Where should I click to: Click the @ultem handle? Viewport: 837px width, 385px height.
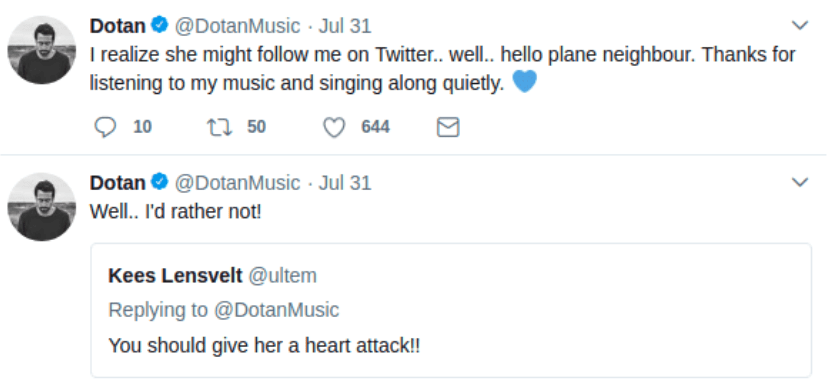click(x=282, y=276)
